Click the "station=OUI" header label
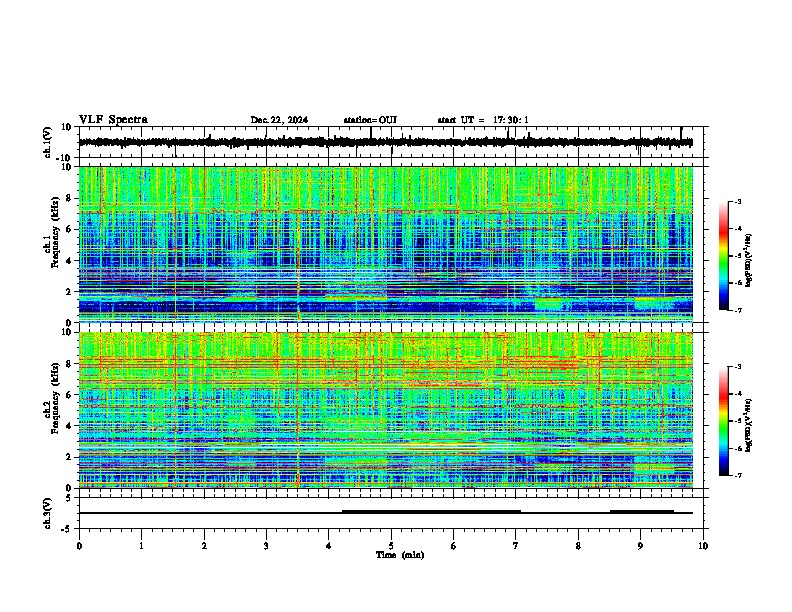792x612 pixels. 370,120
